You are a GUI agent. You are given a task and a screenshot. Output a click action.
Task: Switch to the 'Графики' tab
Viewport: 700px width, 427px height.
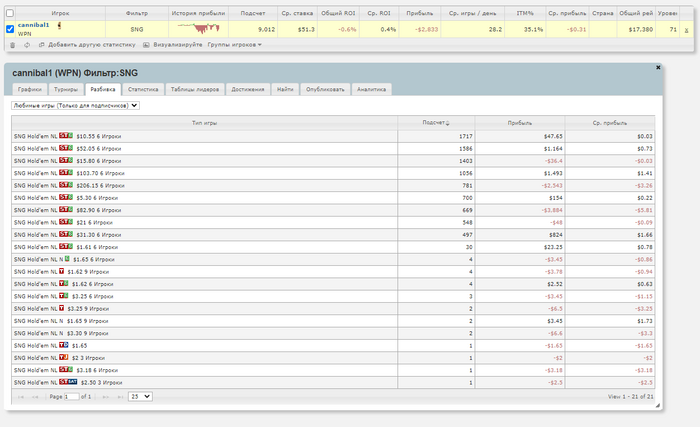pos(28,89)
